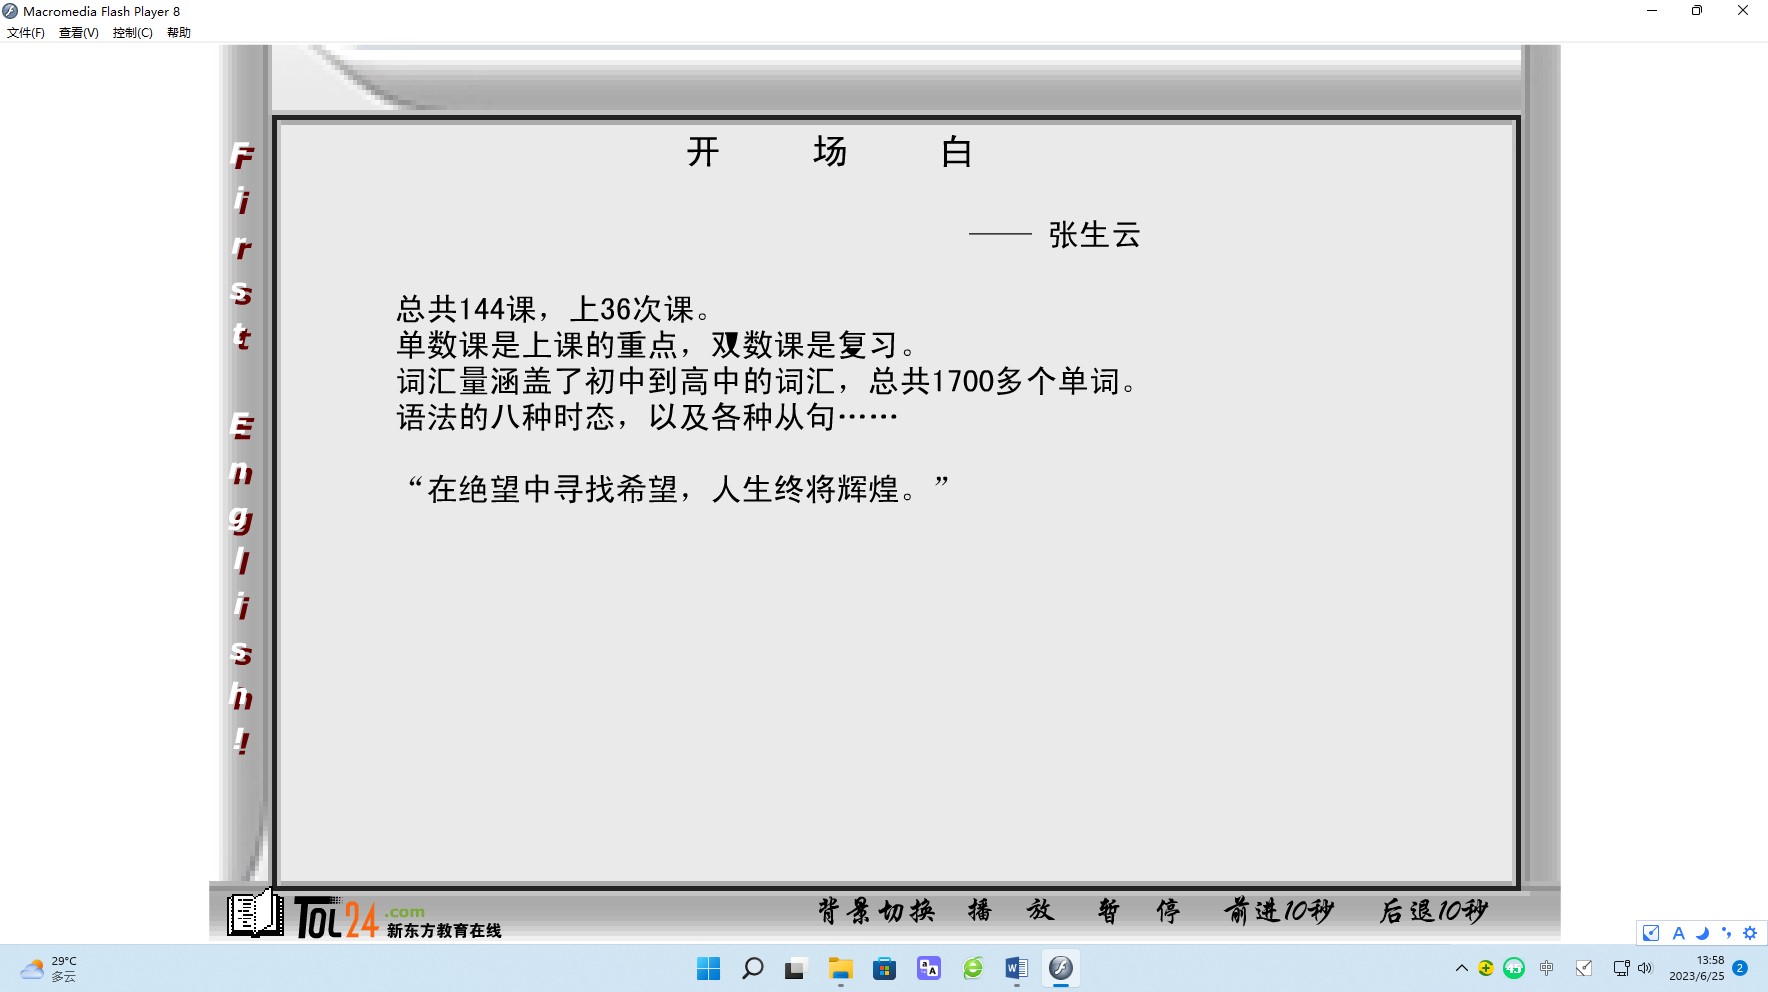This screenshot has height=992, width=1768.
Task: Expand the hidden system tray icons
Action: pyautogui.click(x=1461, y=968)
